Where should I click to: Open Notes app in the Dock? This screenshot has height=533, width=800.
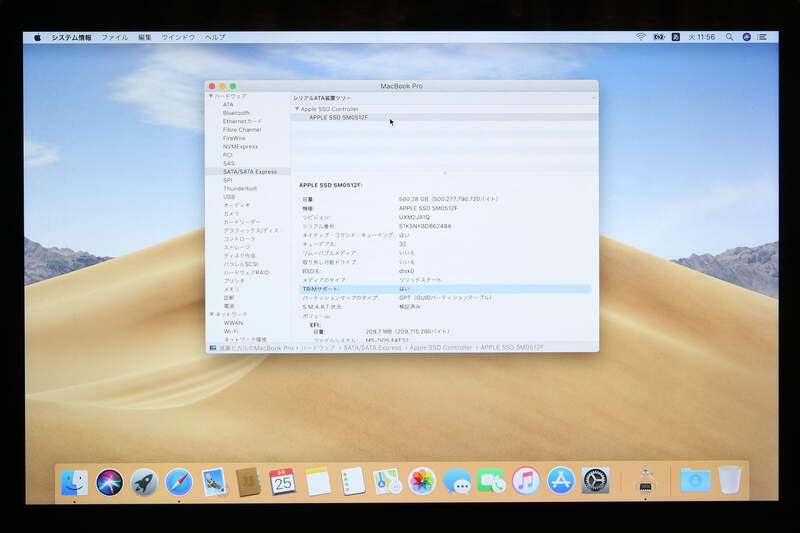click(x=318, y=481)
